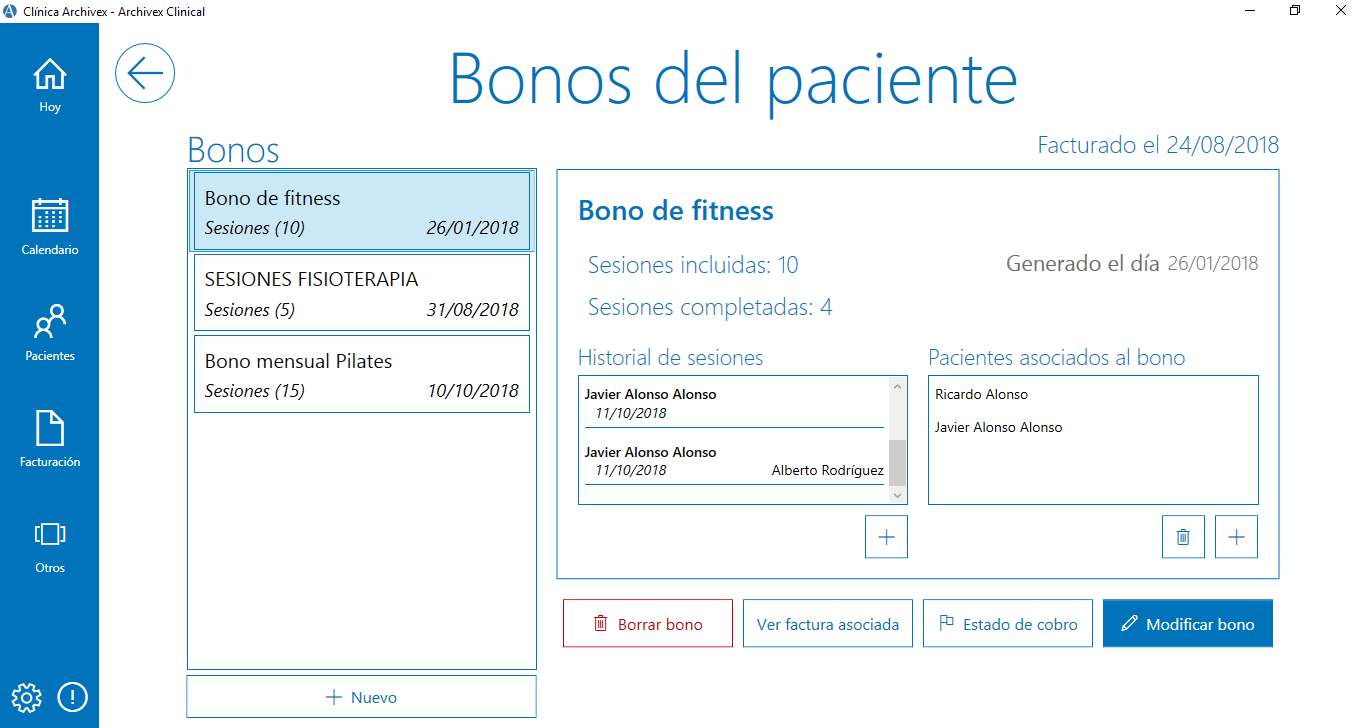Screen dimensions: 1366x728
Task: Open the Otros section
Action: 49,543
